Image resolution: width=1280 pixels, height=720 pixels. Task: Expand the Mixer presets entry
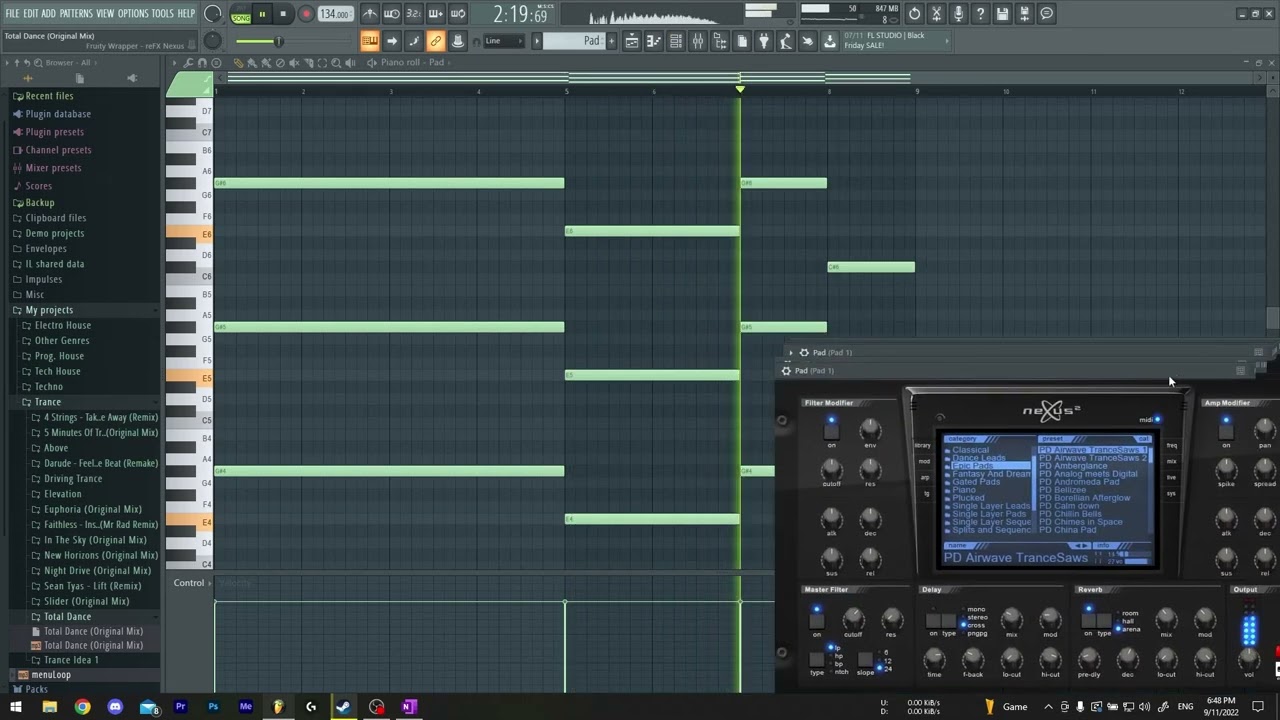(x=53, y=168)
